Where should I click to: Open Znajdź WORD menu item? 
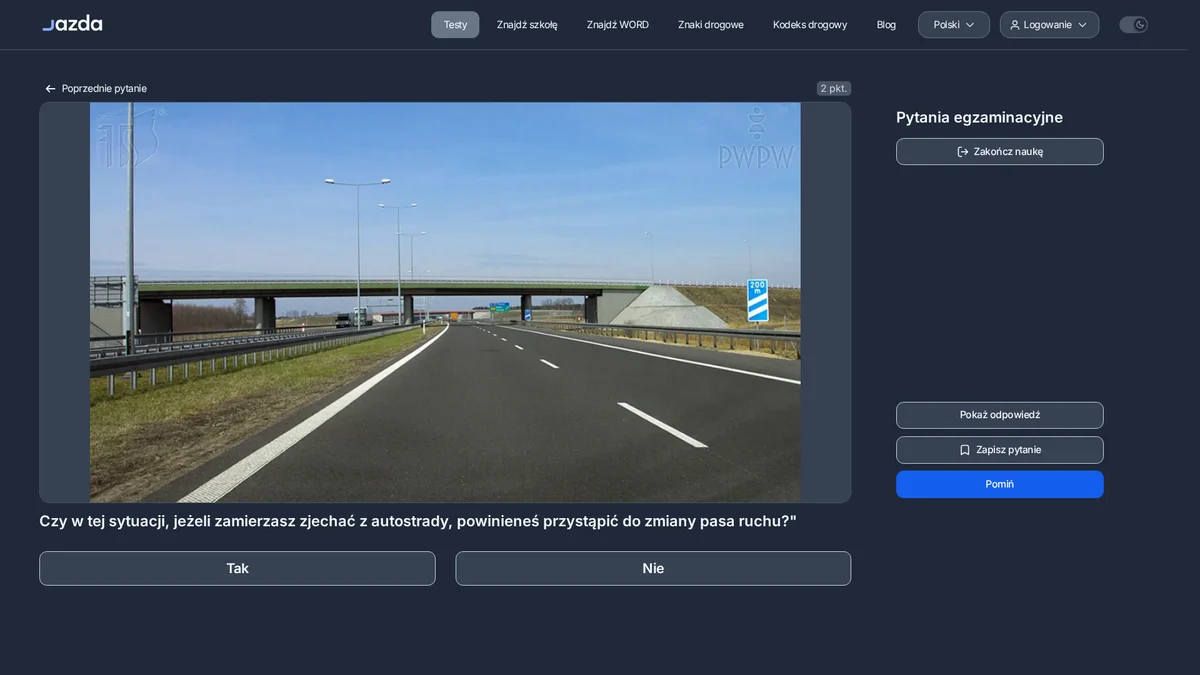[618, 25]
